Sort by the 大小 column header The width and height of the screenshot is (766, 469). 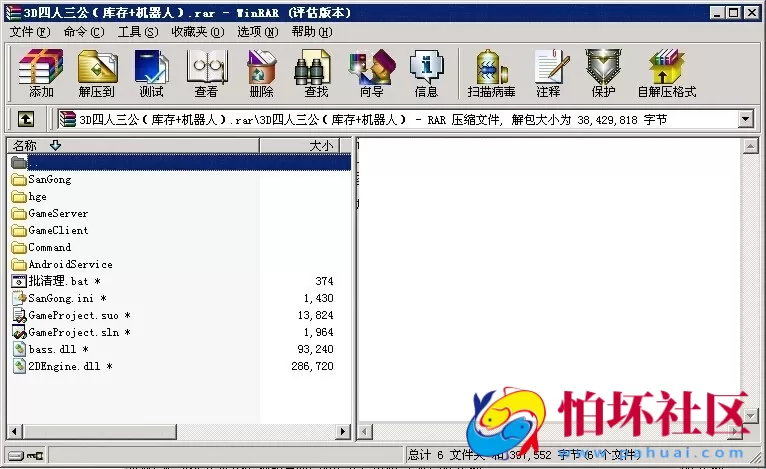pos(299,145)
